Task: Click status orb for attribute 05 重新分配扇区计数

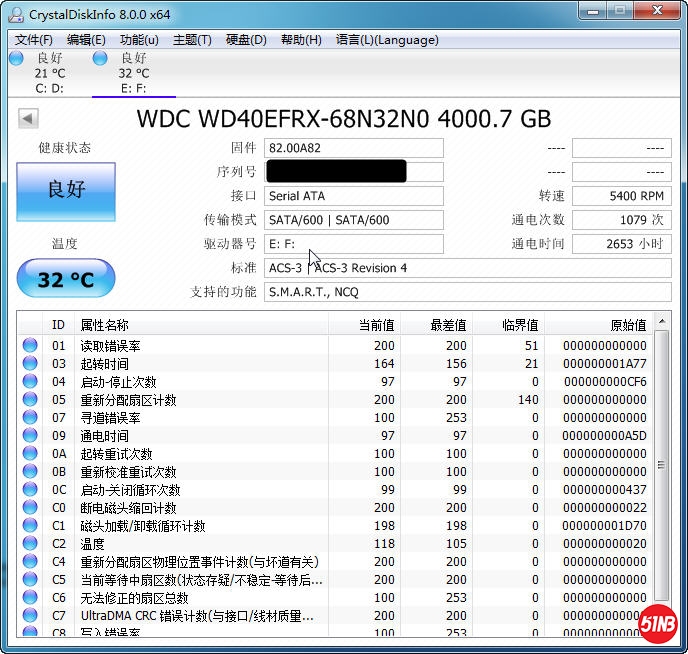Action: coord(30,400)
